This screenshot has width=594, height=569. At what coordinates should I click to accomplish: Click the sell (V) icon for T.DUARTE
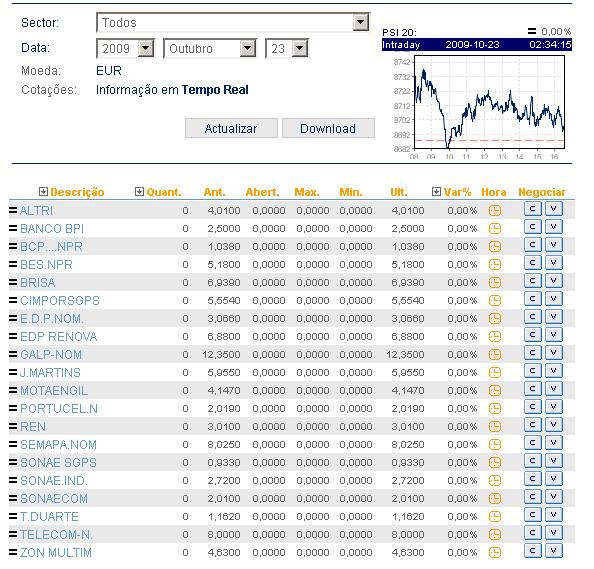tap(553, 515)
